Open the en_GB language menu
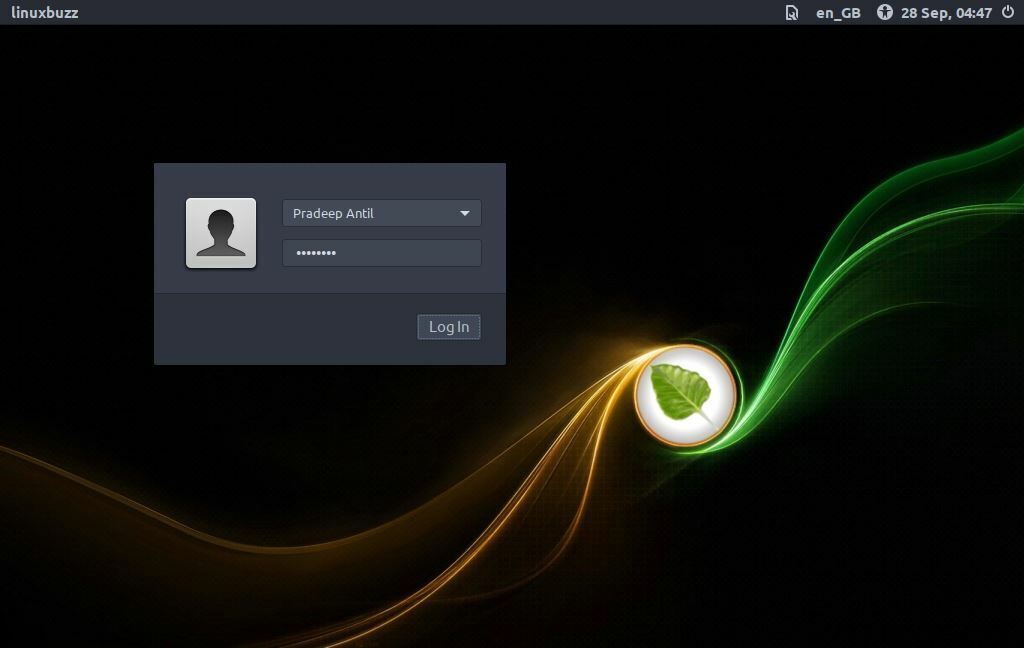1024x648 pixels. 838,13
